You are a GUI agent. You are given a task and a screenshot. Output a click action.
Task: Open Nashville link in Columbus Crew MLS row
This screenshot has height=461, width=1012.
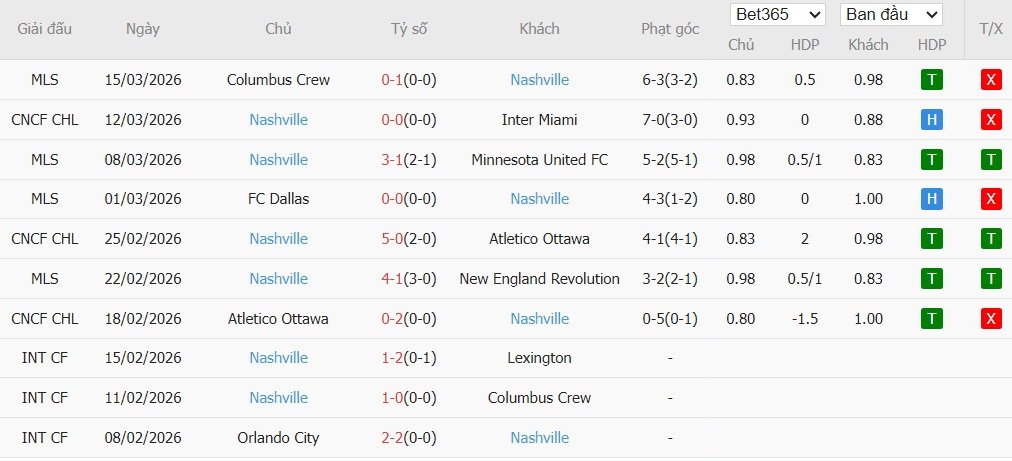click(x=539, y=80)
